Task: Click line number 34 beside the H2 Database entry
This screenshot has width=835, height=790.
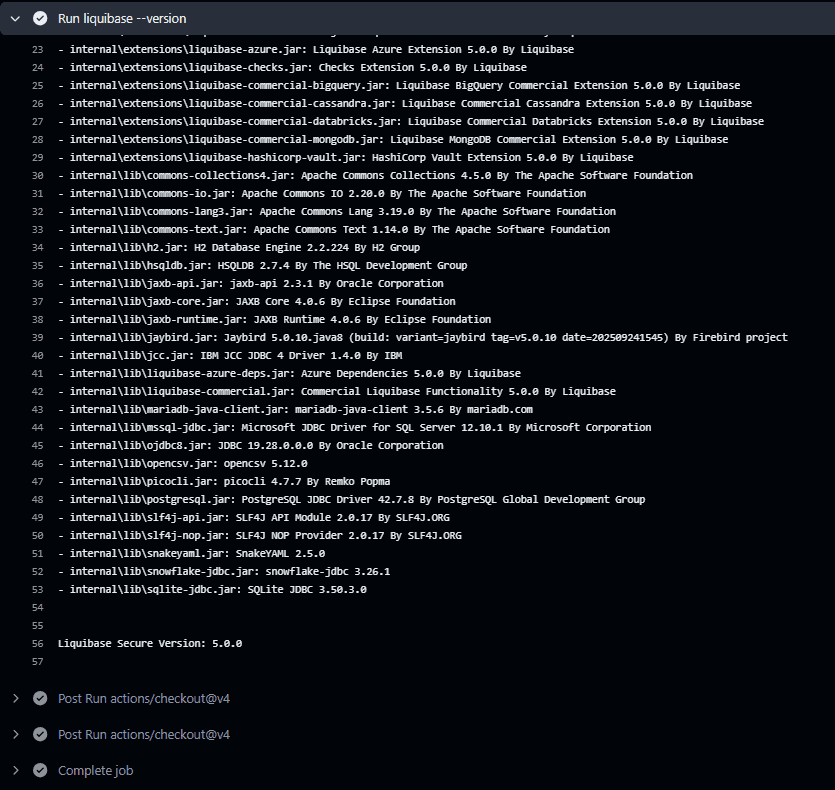Action: click(x=37, y=247)
